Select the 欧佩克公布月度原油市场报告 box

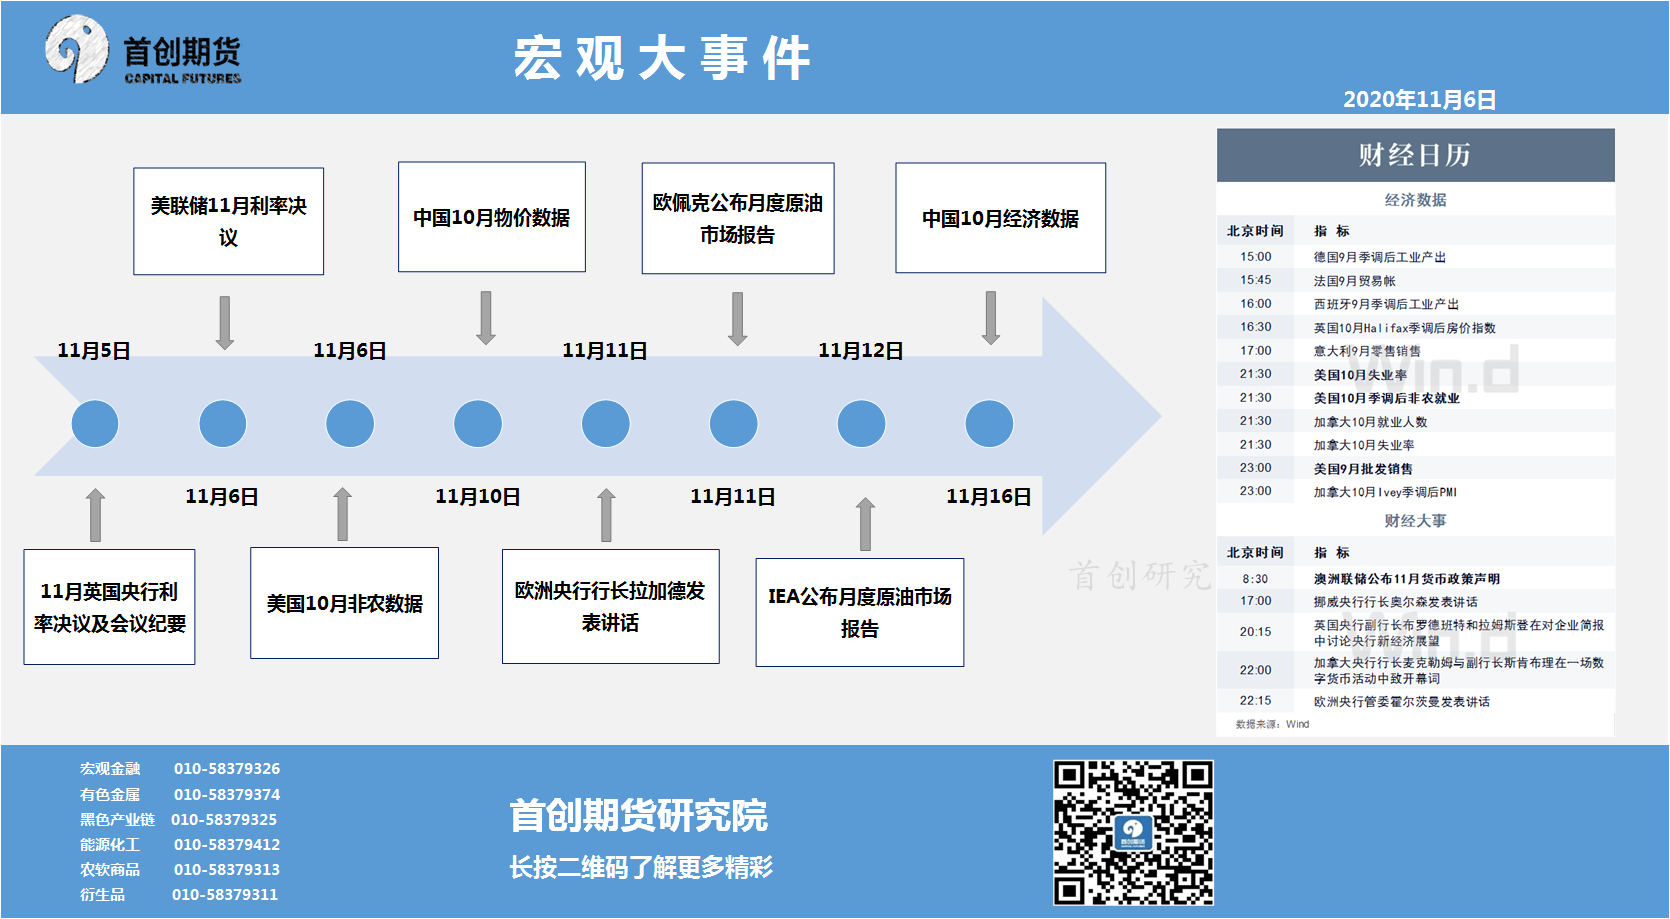(738, 218)
